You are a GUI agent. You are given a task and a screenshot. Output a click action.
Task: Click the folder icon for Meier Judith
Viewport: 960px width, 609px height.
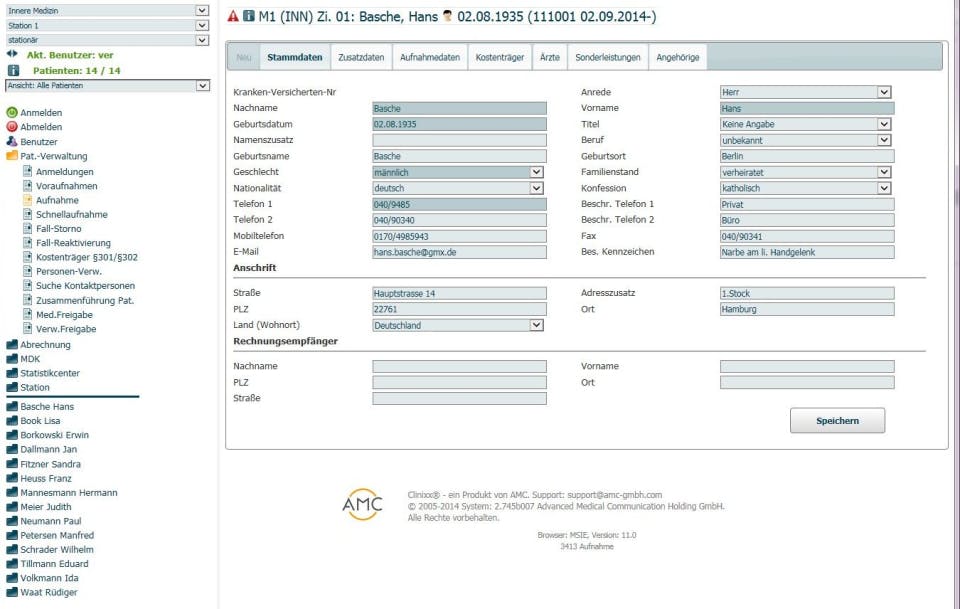tap(12, 506)
